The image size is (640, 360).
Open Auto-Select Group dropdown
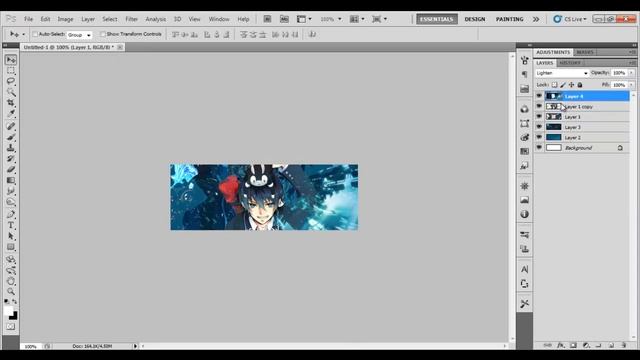(79, 35)
